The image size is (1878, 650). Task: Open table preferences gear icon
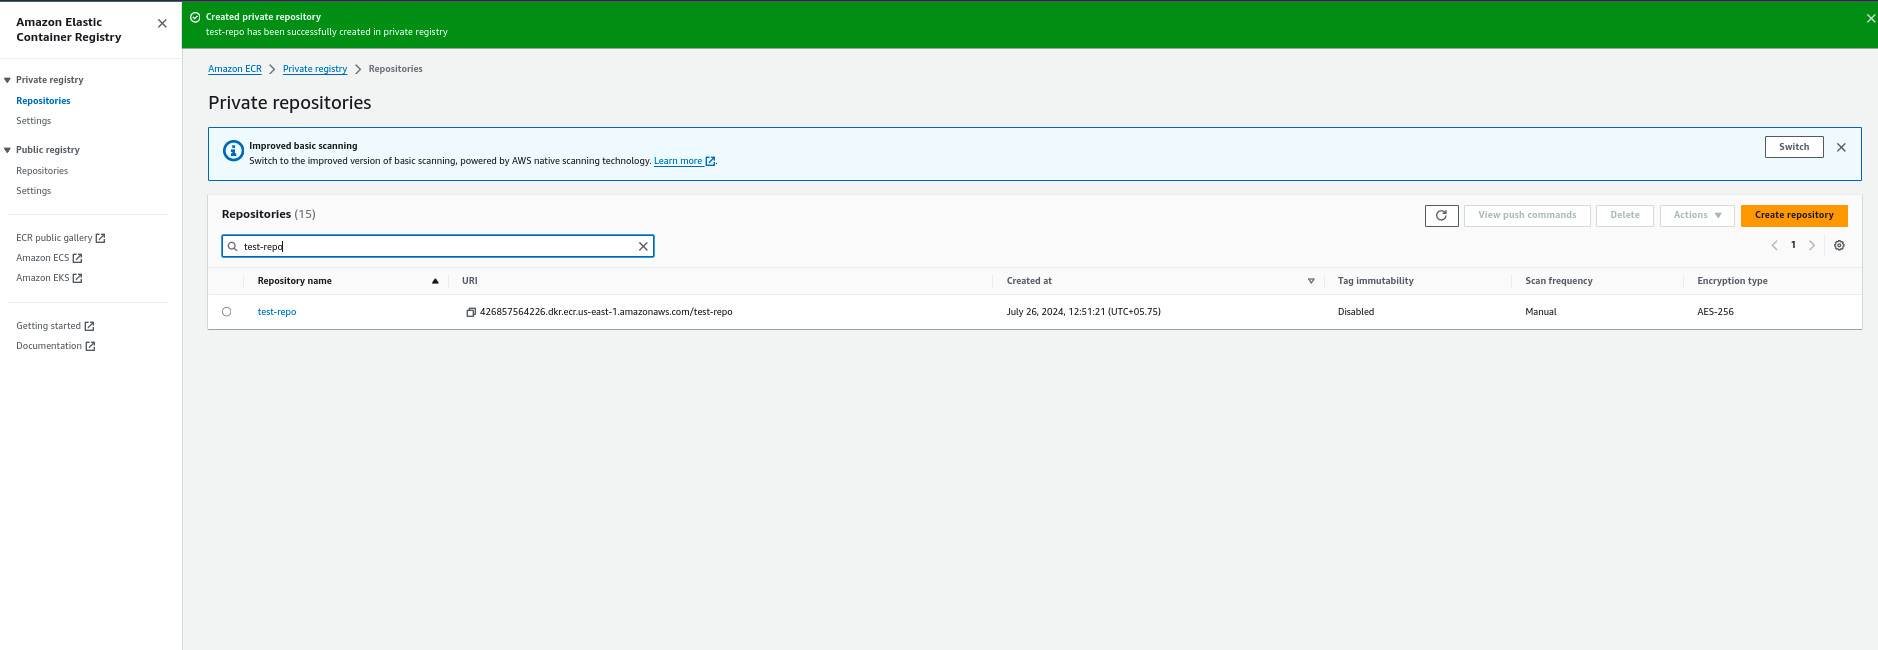coord(1839,246)
